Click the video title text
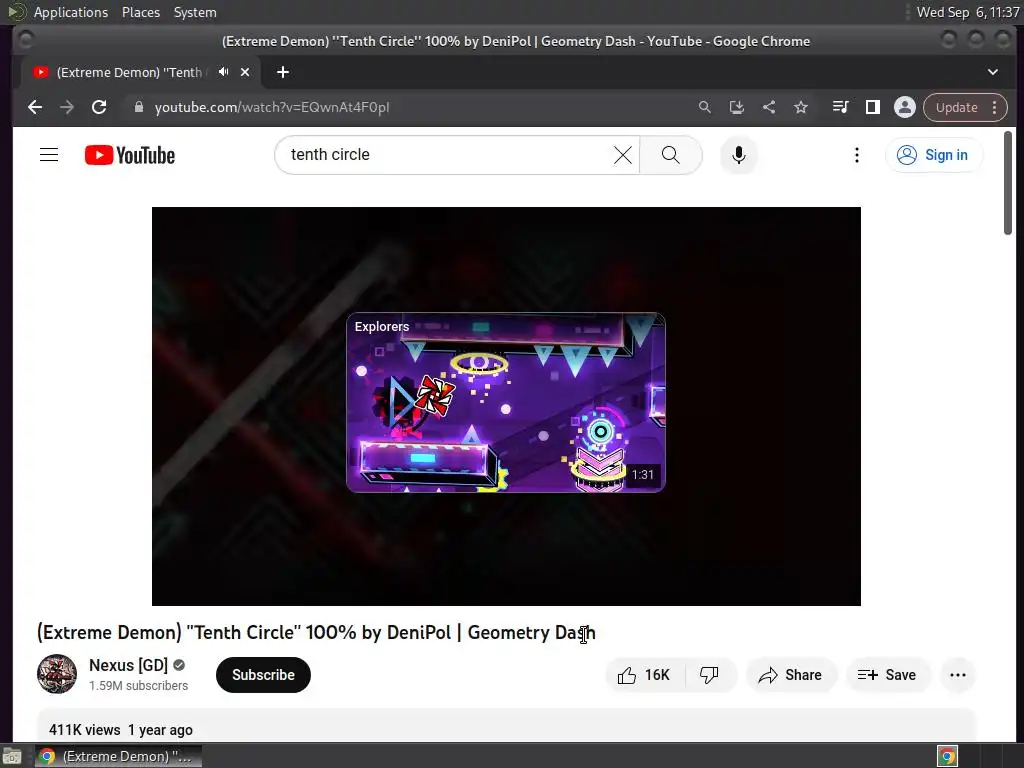Image resolution: width=1024 pixels, height=768 pixels. coord(316,632)
